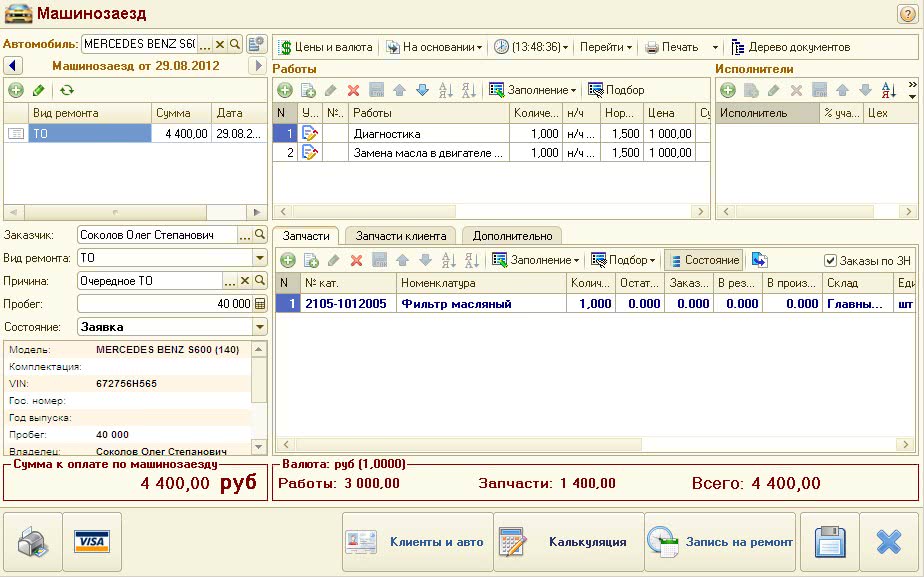
Task: Select Фильтр масляный part row
Action: (x=595, y=304)
